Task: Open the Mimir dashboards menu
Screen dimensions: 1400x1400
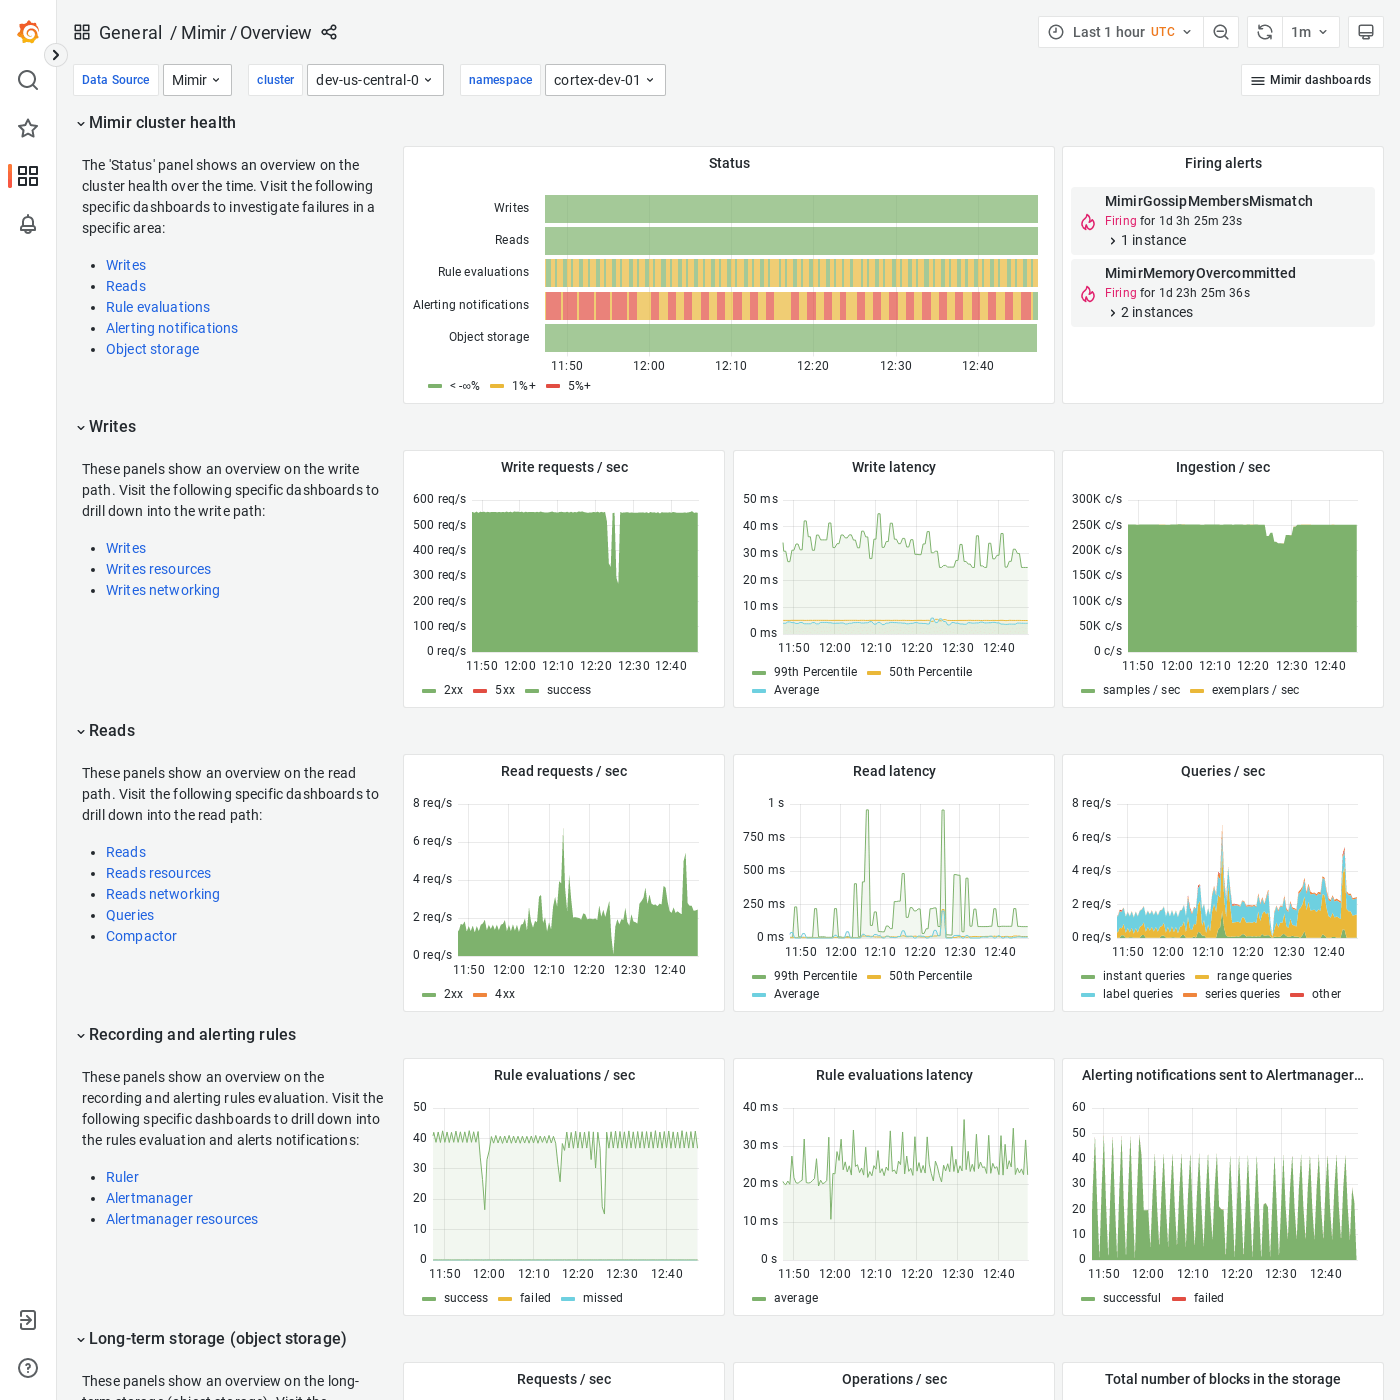Action: (1310, 80)
